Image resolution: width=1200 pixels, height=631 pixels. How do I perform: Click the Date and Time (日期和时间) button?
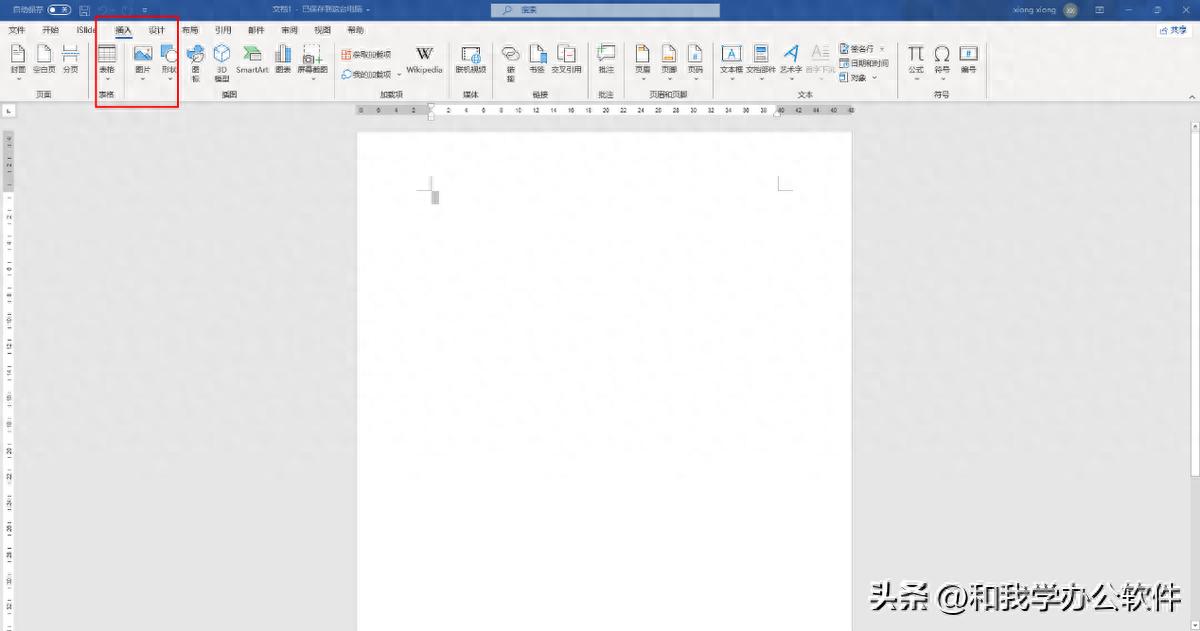click(x=864, y=62)
